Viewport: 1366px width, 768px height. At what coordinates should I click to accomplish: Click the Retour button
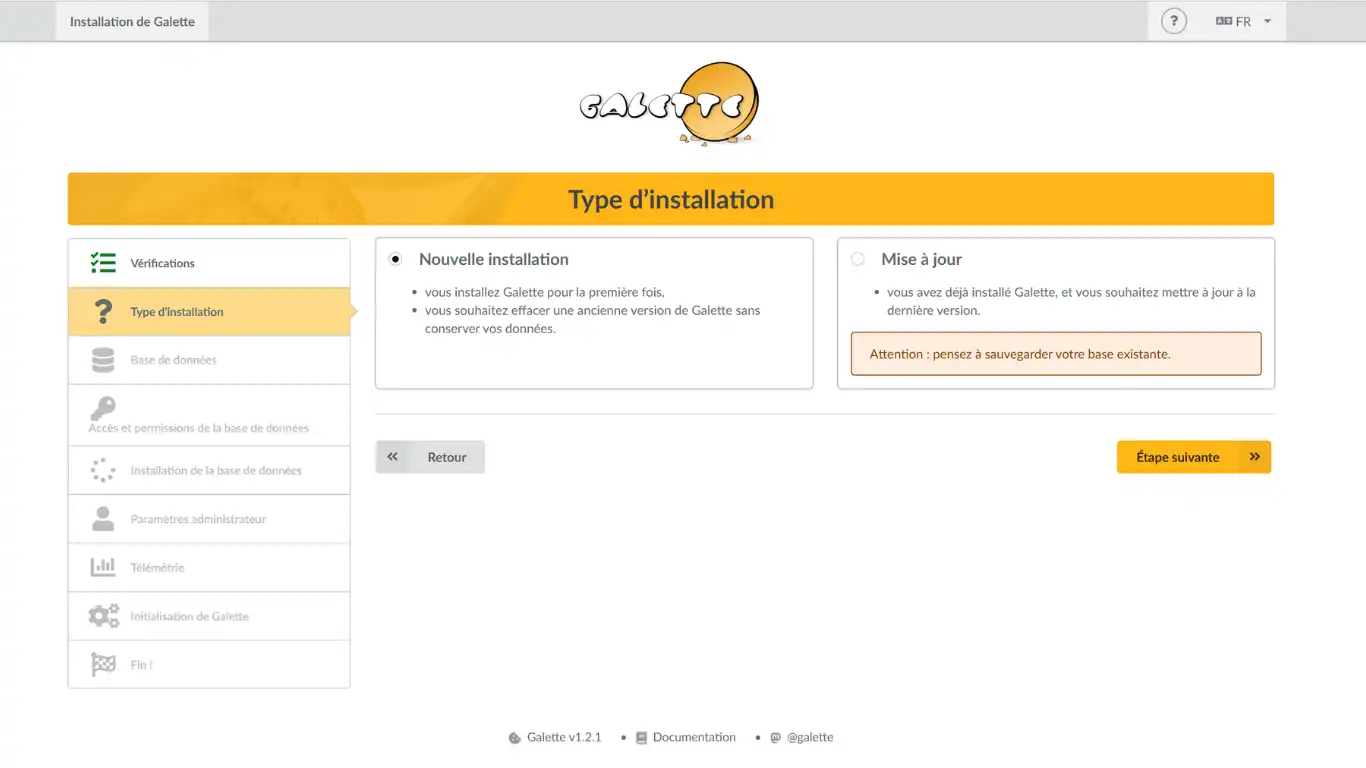[x=430, y=457]
